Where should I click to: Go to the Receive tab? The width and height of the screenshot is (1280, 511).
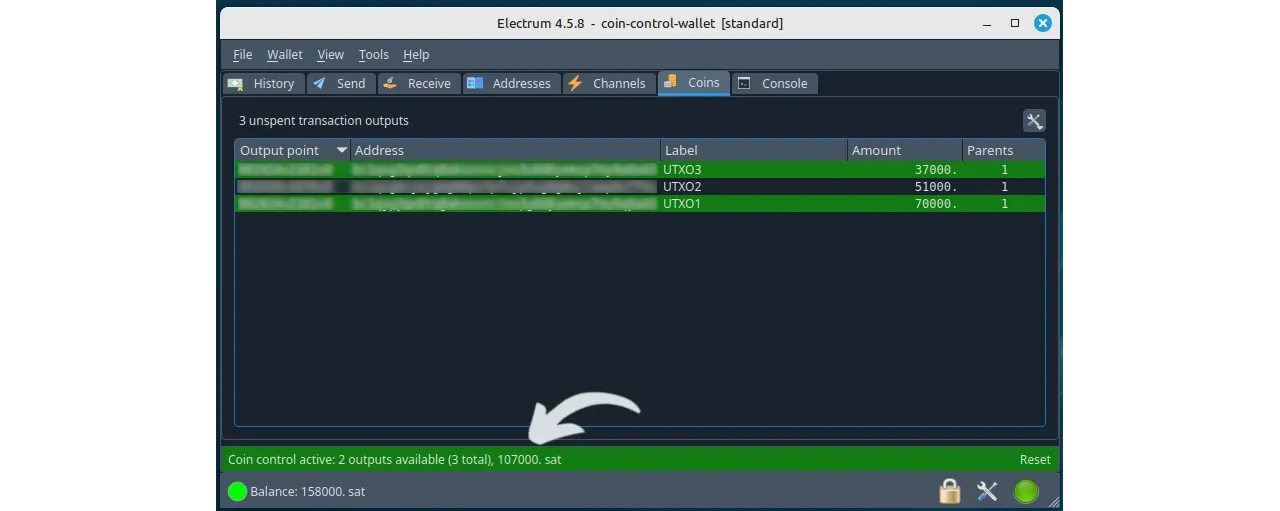pyautogui.click(x=418, y=84)
